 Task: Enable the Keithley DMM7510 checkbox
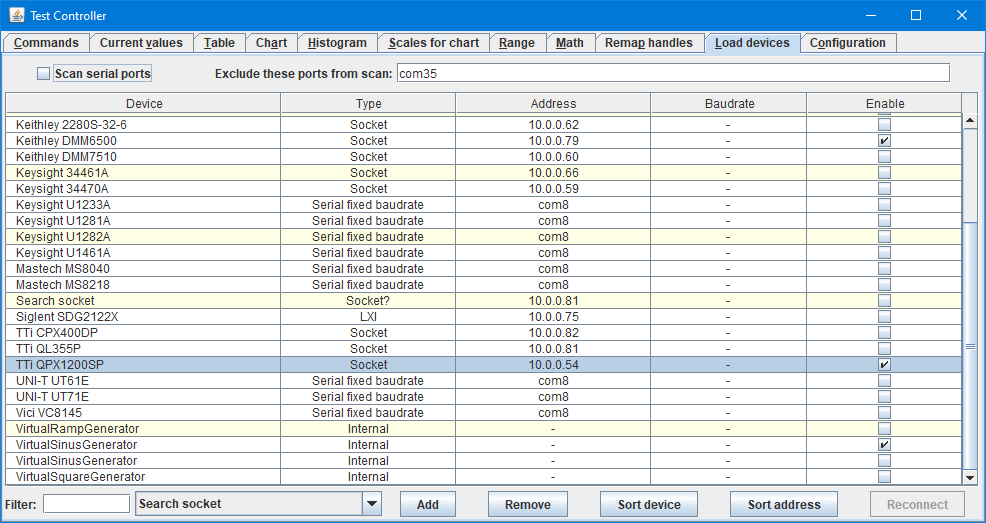click(884, 157)
